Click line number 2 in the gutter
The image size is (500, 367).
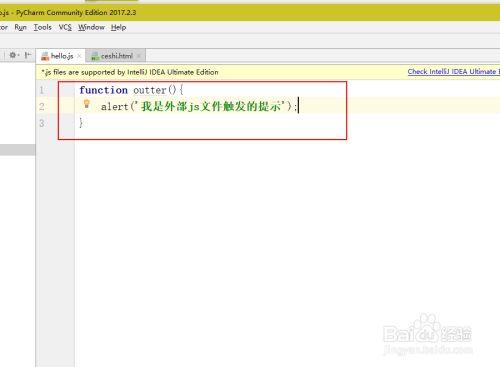42,107
